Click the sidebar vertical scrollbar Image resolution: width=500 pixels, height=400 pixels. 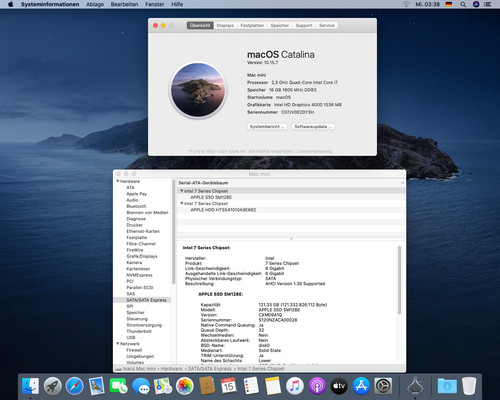173,232
